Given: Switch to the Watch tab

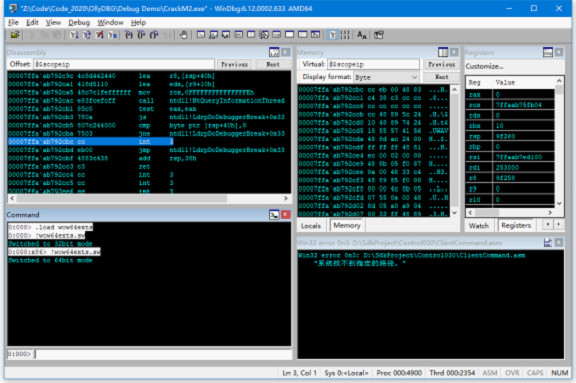Looking at the screenshot, I should (x=479, y=225).
